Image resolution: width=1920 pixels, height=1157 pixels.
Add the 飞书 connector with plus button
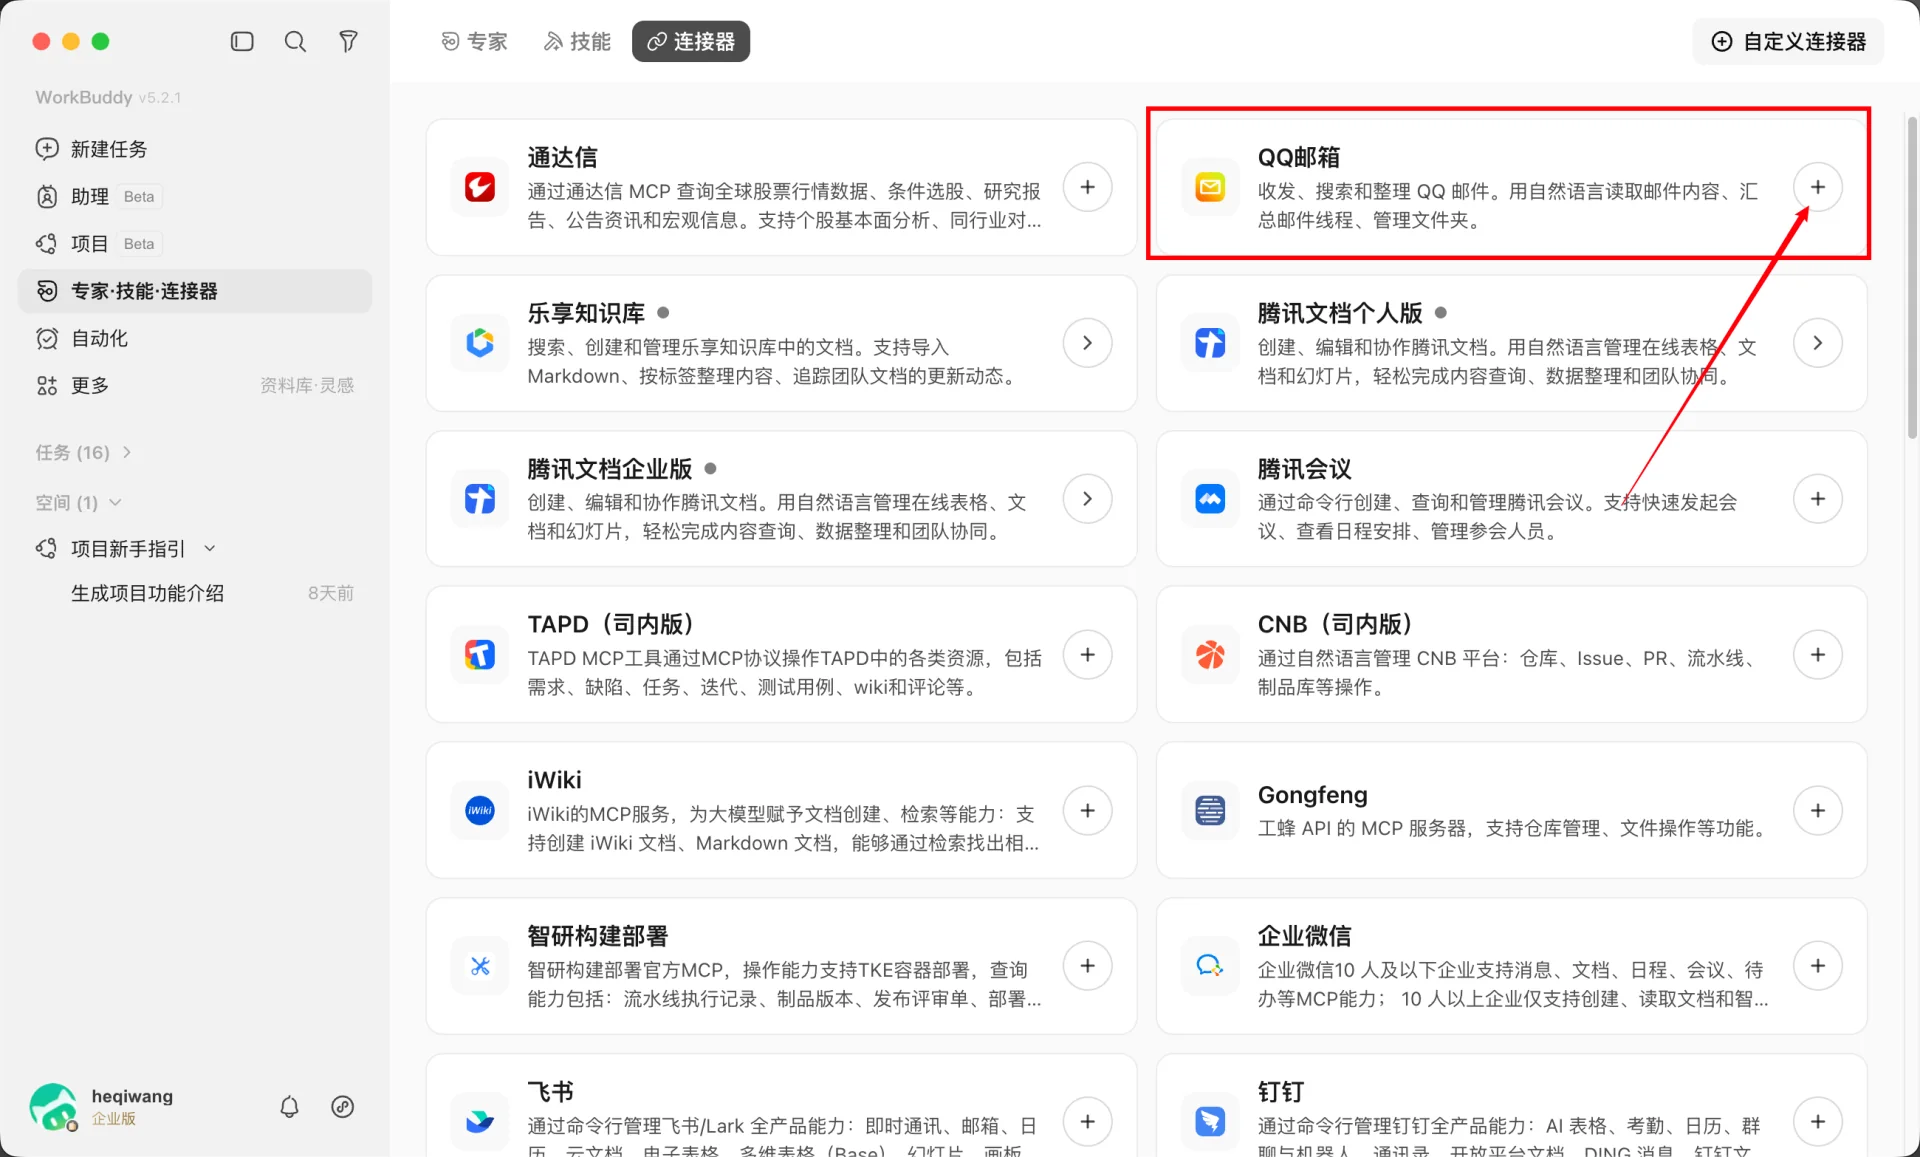[1087, 1122]
